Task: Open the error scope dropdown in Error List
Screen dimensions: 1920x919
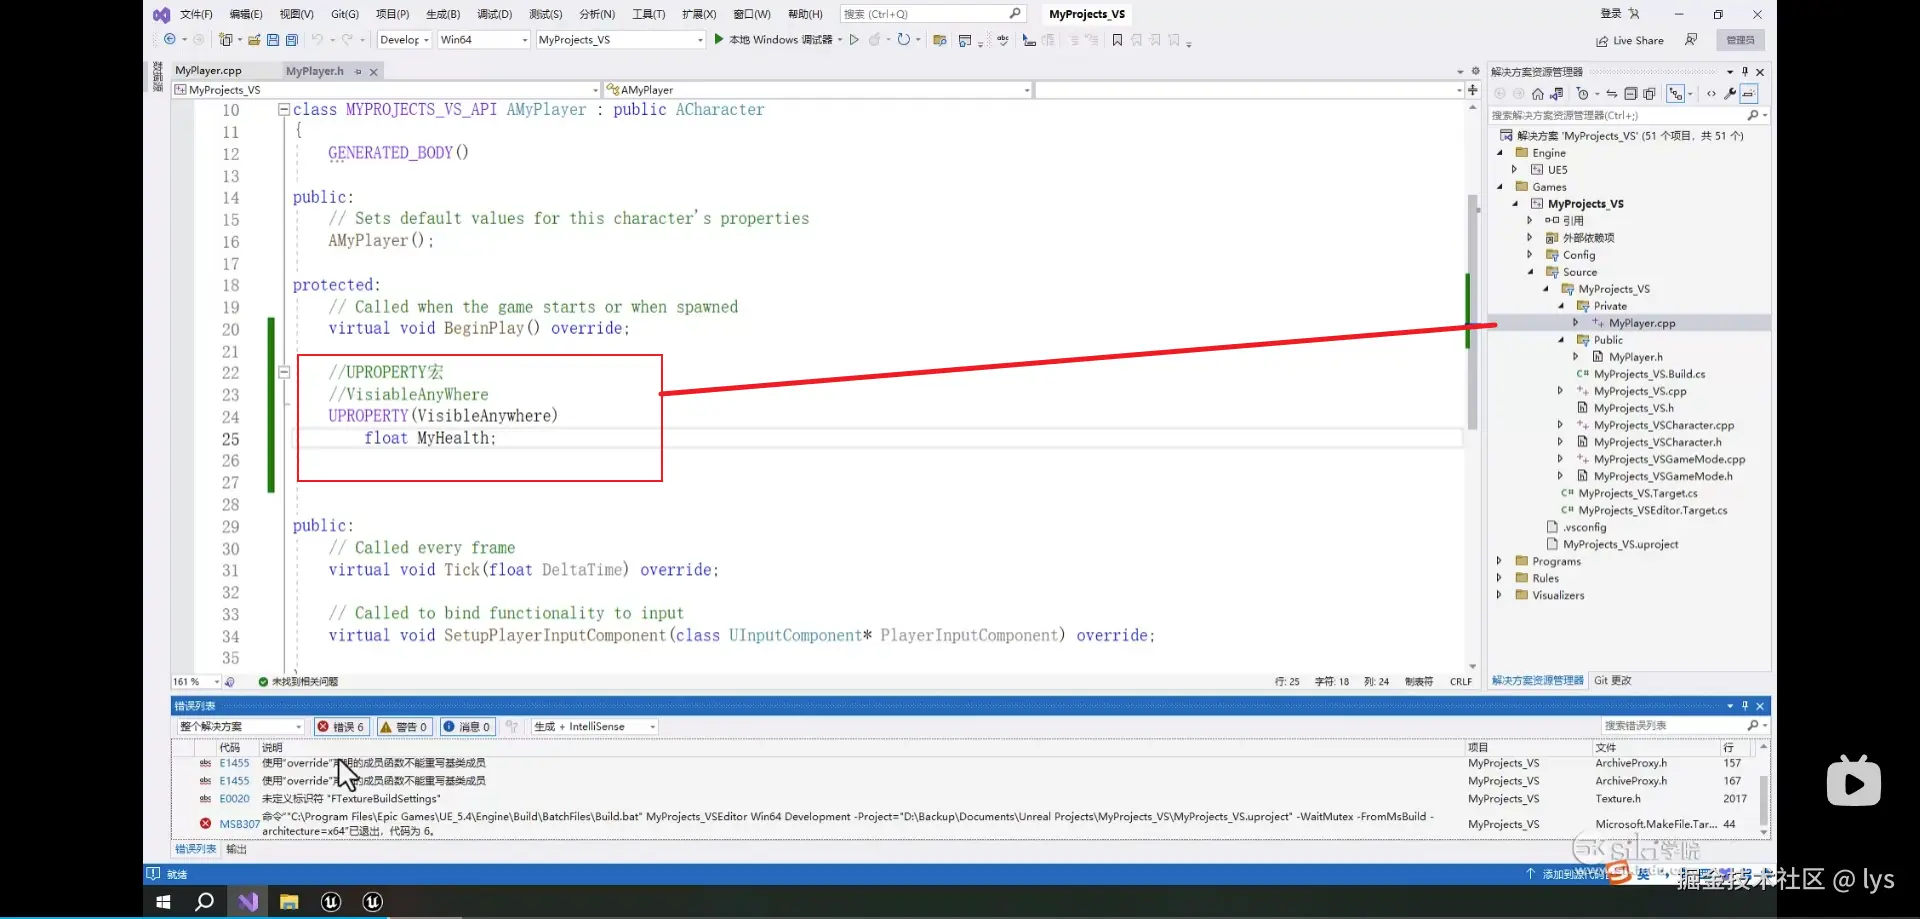Action: point(240,727)
